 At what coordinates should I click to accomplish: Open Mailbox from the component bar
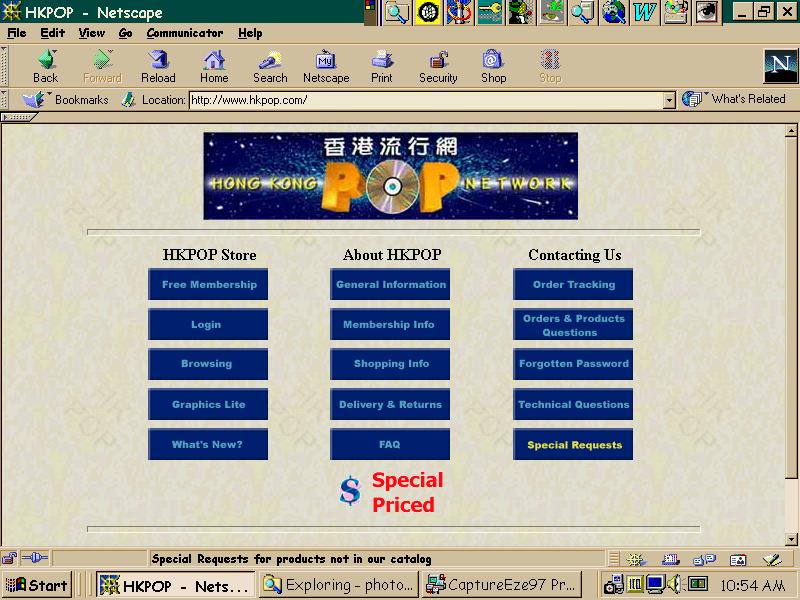pos(670,560)
